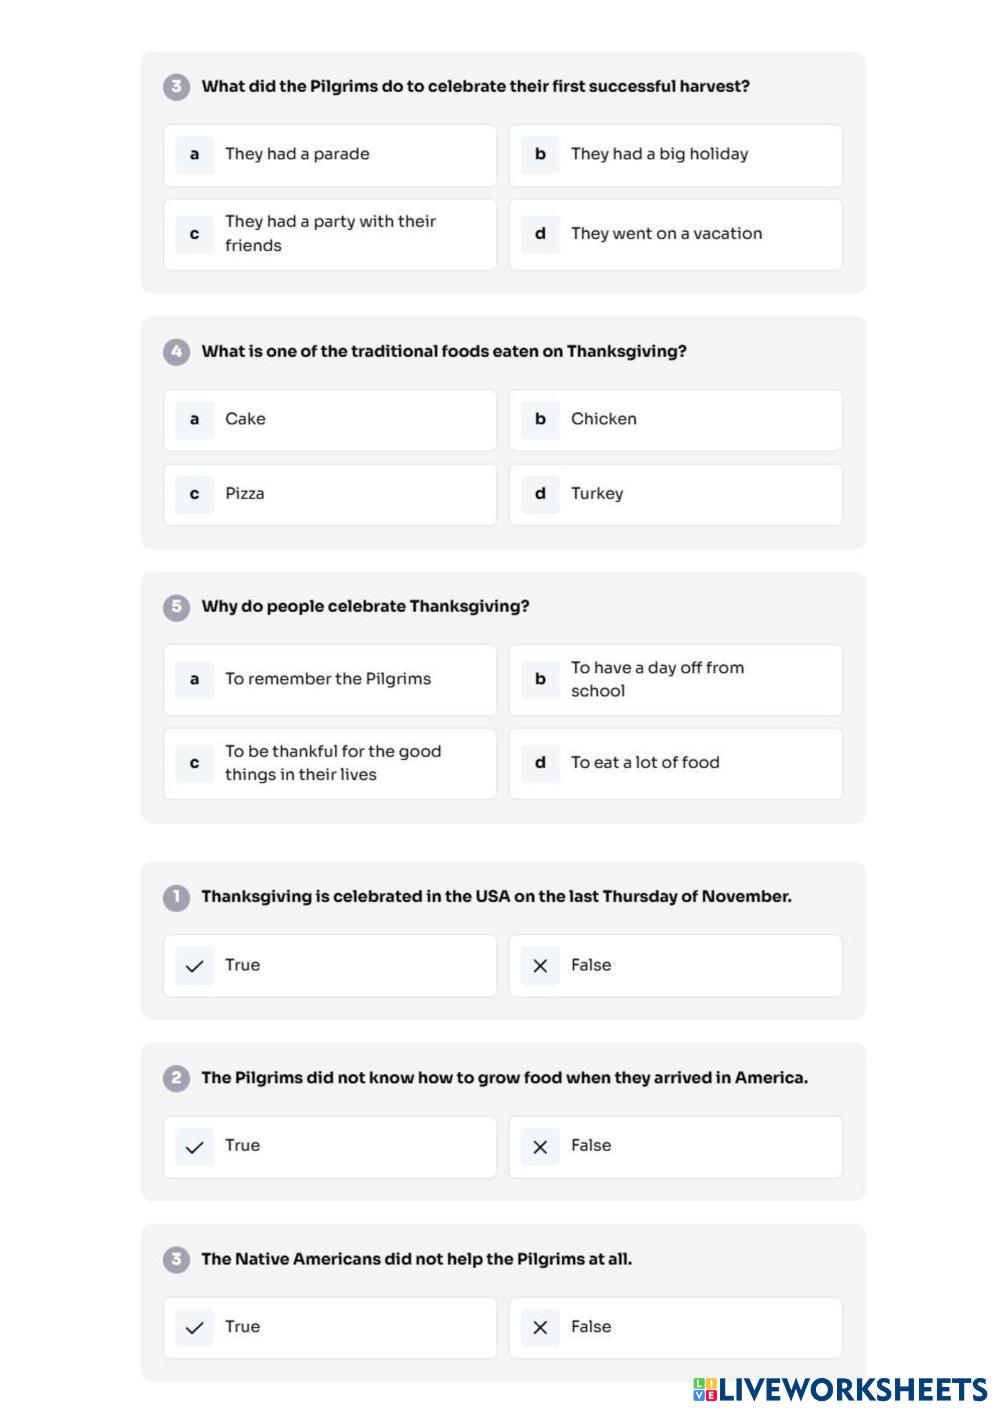Click the letter a badge beside Cake

pos(194,420)
